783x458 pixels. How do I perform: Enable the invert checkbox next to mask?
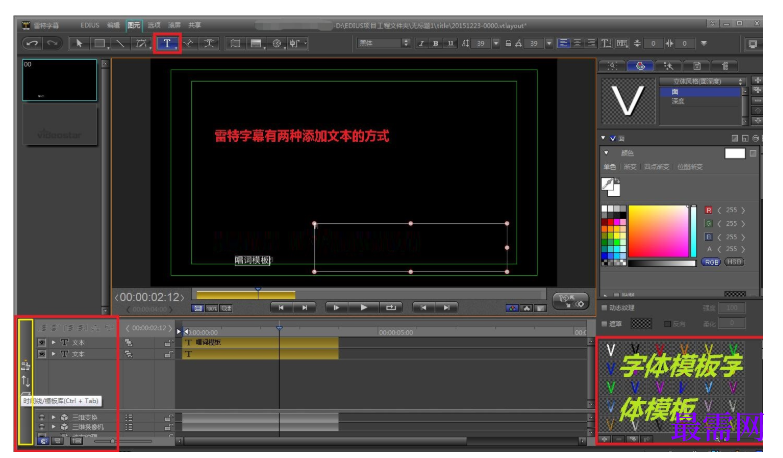tap(667, 324)
